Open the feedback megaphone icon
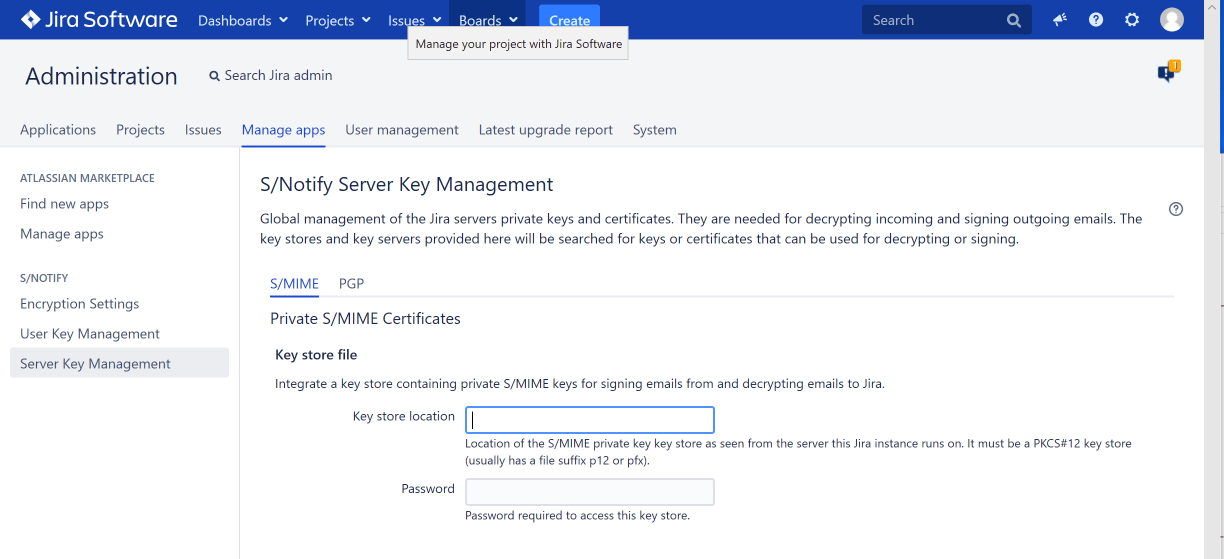Viewport: 1224px width, 559px height. pyautogui.click(x=1060, y=20)
